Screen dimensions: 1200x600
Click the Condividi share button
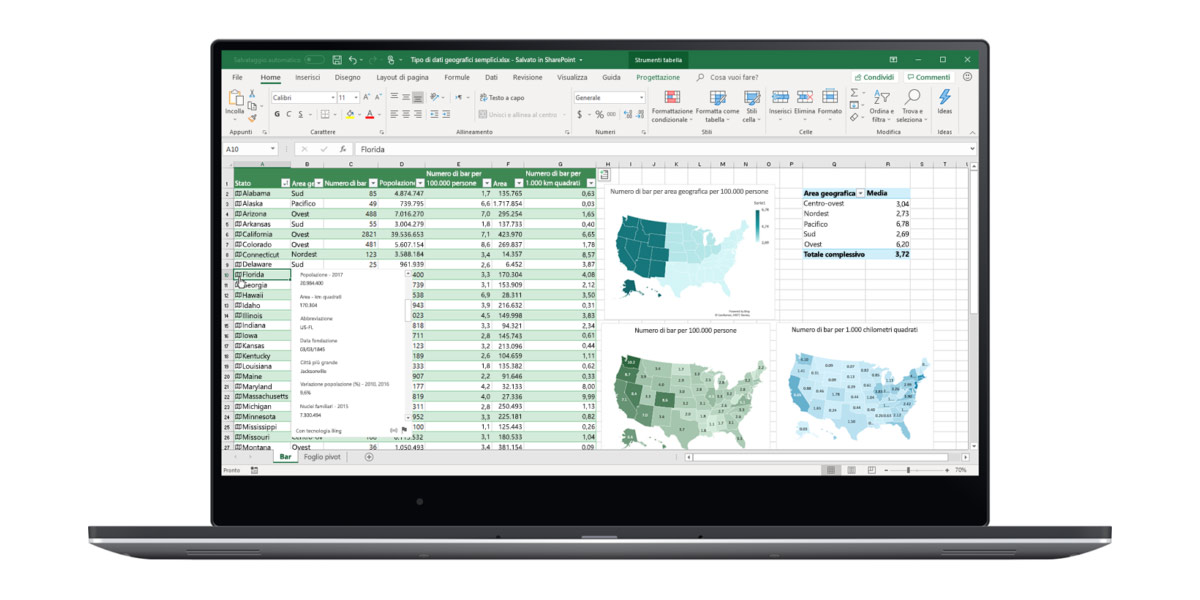click(x=875, y=77)
